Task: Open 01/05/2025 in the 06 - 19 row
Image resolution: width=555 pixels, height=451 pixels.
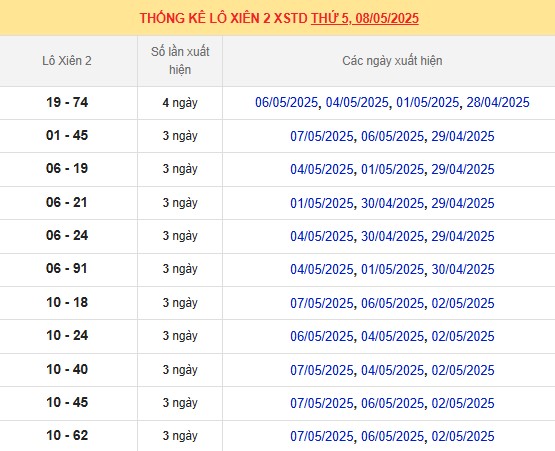Action: (392, 169)
